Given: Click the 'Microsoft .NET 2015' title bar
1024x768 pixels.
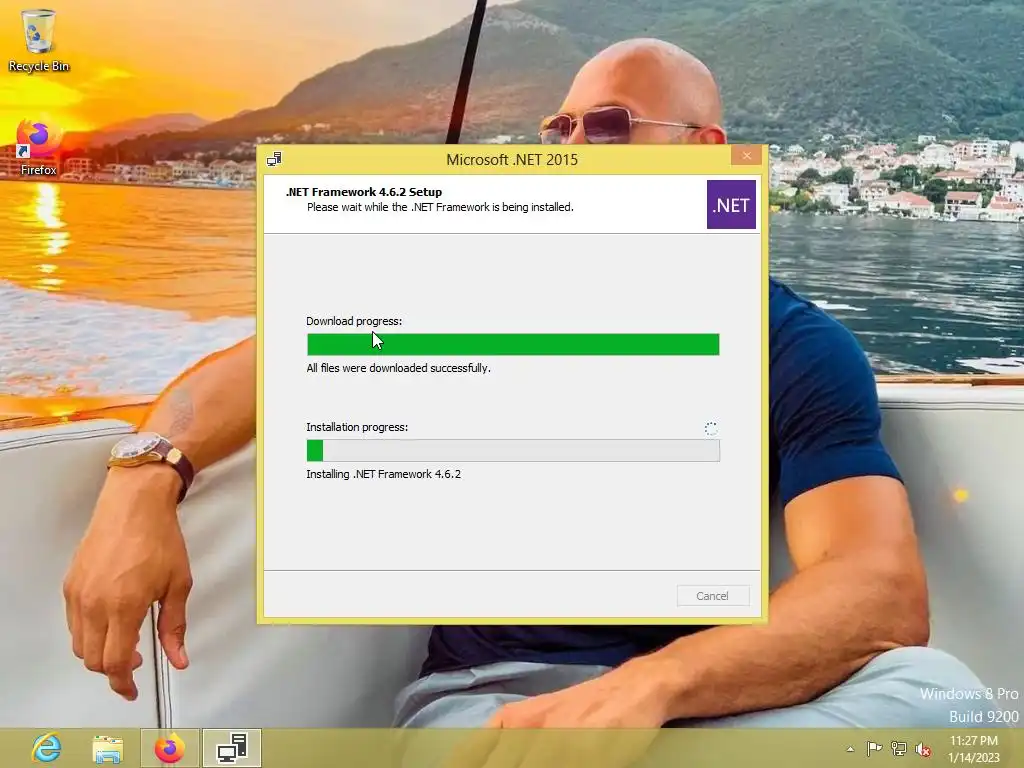Looking at the screenshot, I should (x=512, y=159).
